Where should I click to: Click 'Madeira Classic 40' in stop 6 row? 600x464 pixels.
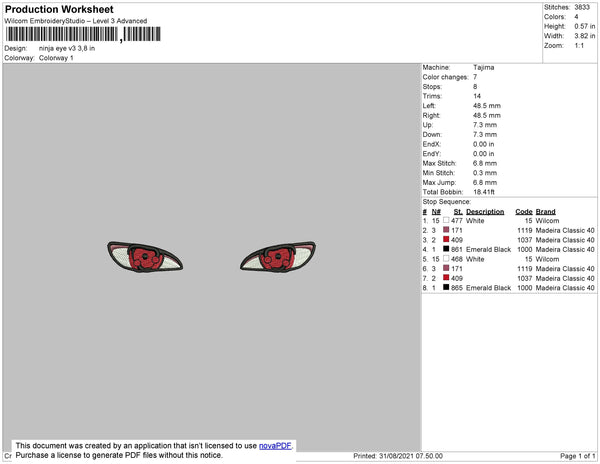click(565, 269)
